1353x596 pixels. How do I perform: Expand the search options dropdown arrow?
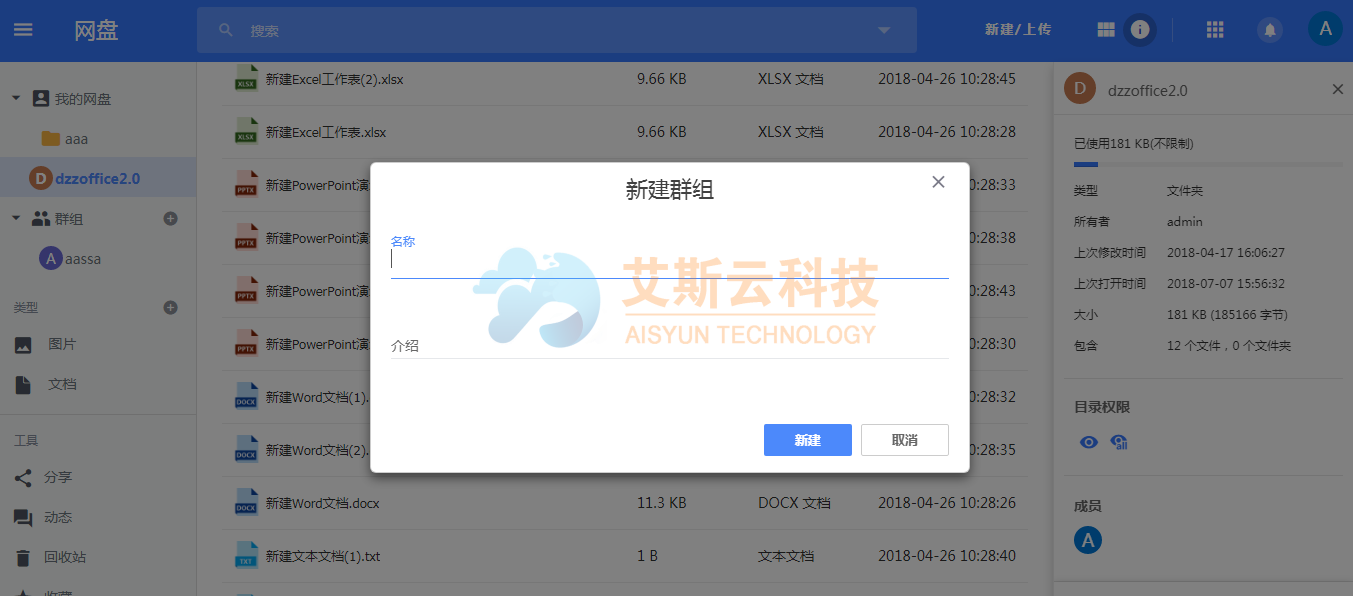(x=884, y=30)
